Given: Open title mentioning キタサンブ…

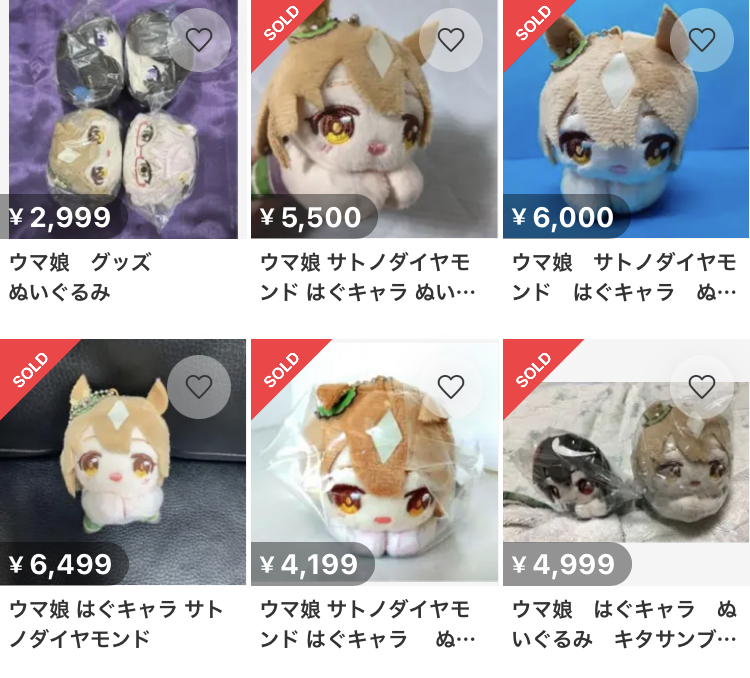Looking at the screenshot, I should [x=624, y=624].
